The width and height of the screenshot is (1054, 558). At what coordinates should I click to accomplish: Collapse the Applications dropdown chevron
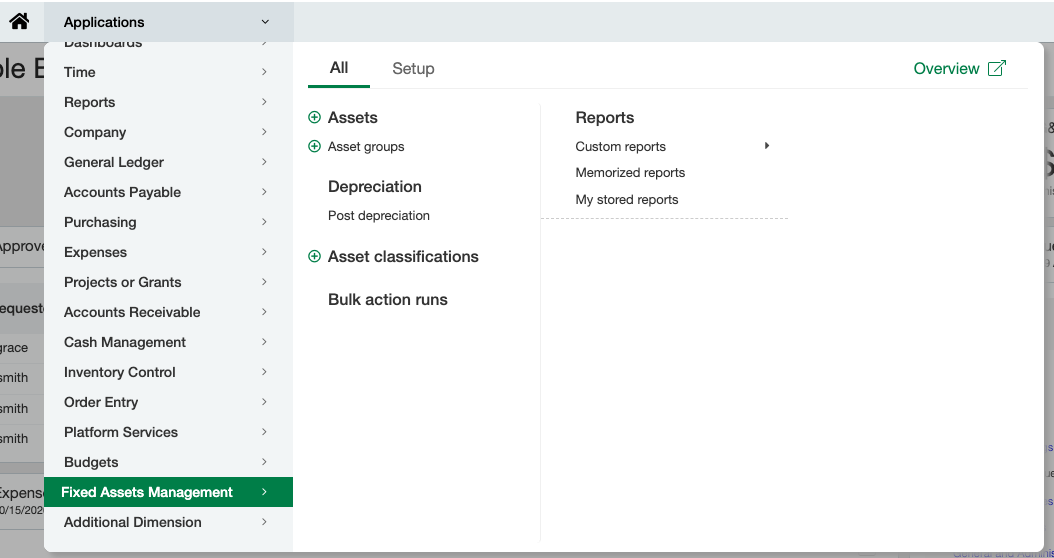click(x=265, y=22)
